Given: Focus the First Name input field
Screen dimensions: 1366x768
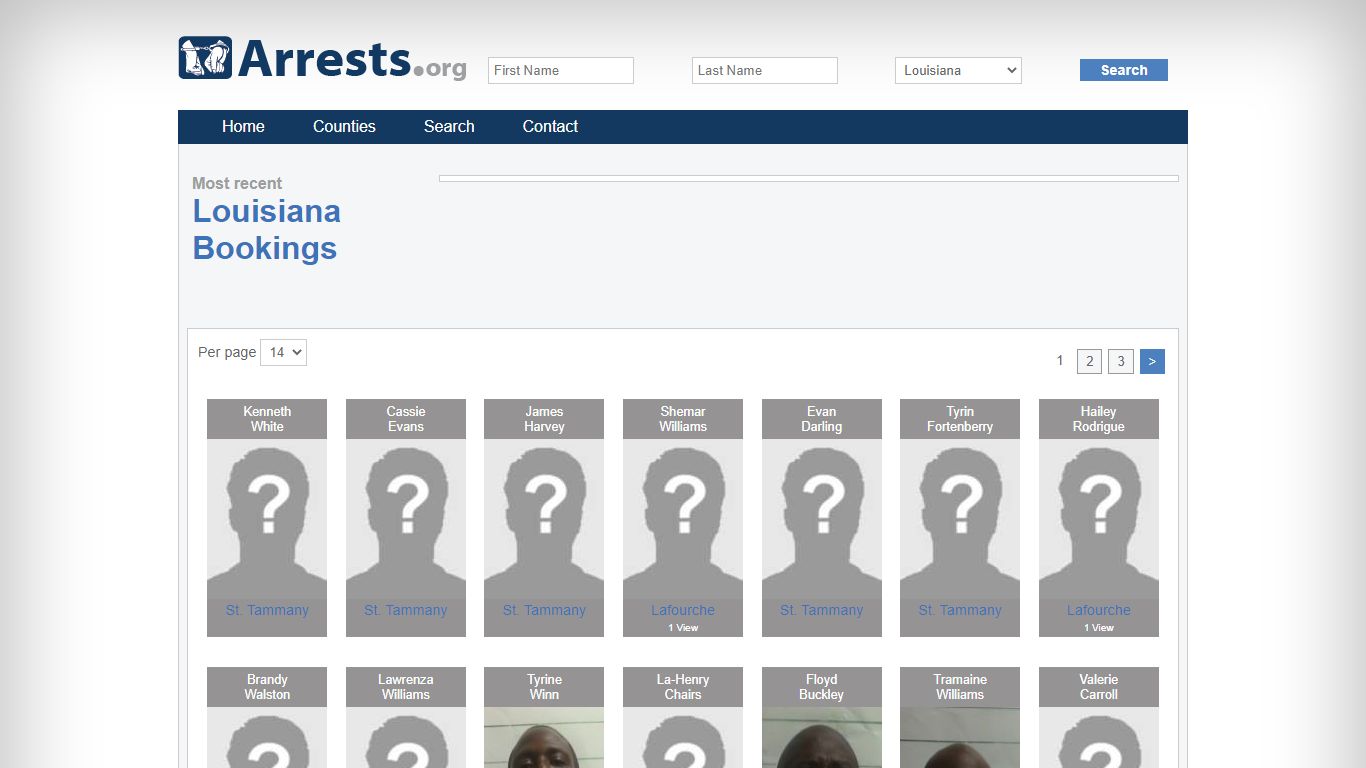Looking at the screenshot, I should (561, 70).
